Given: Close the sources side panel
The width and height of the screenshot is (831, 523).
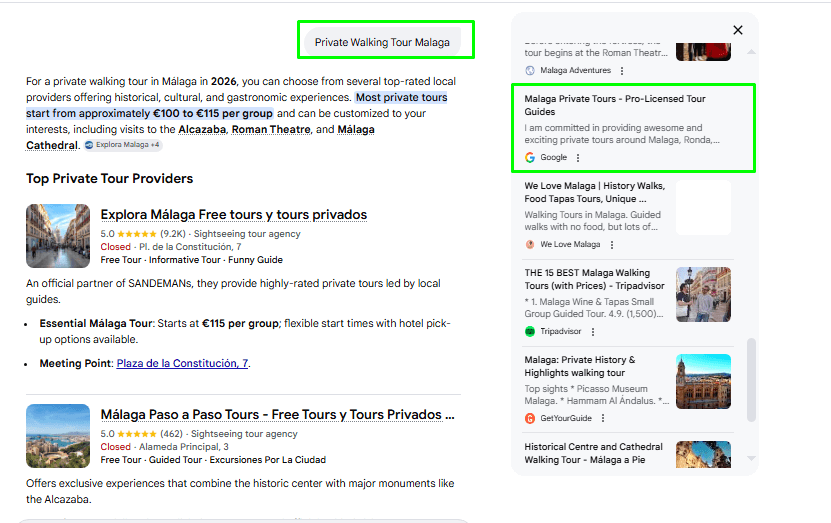Looking at the screenshot, I should click(x=738, y=30).
